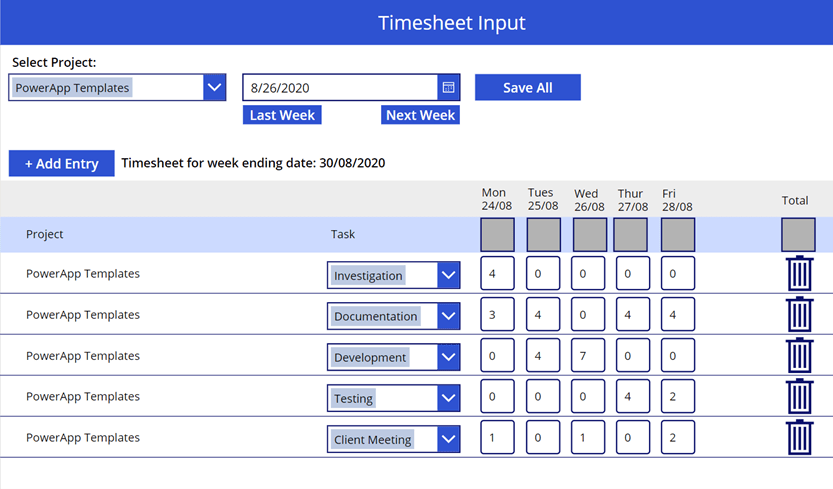
Task: Edit Development Monday hours field
Action: [x=497, y=355]
